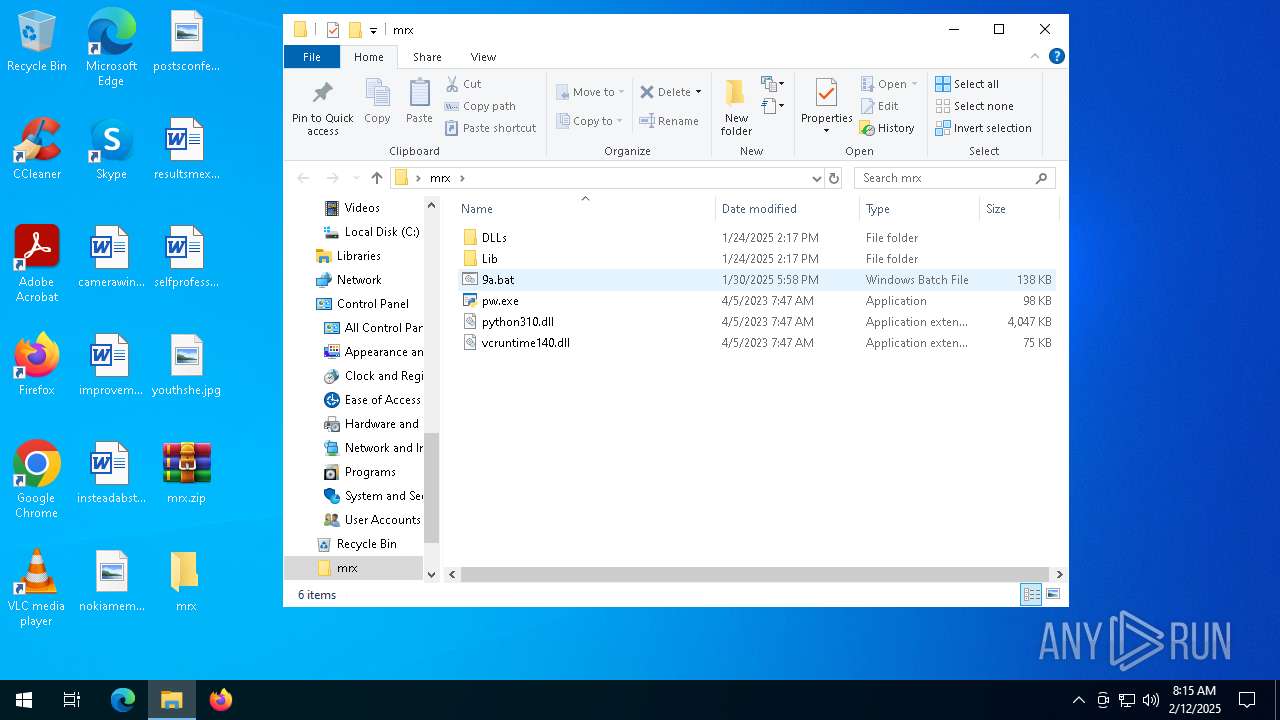This screenshot has width=1280, height=720.
Task: Click the horizontal scrollbar in file list
Action: tap(756, 575)
